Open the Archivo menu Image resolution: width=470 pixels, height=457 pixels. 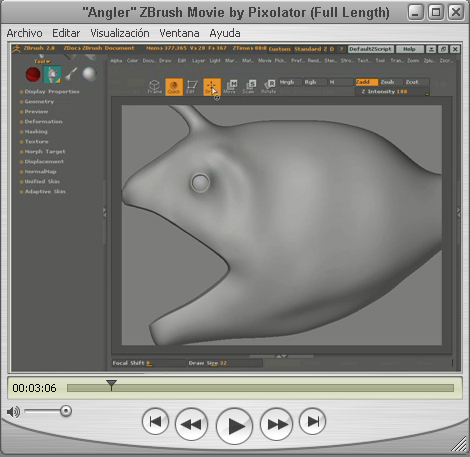point(24,33)
